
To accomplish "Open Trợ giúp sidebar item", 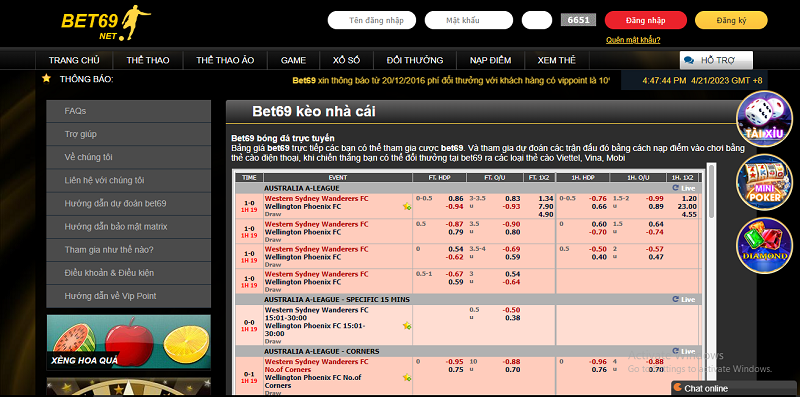I will tap(129, 134).
